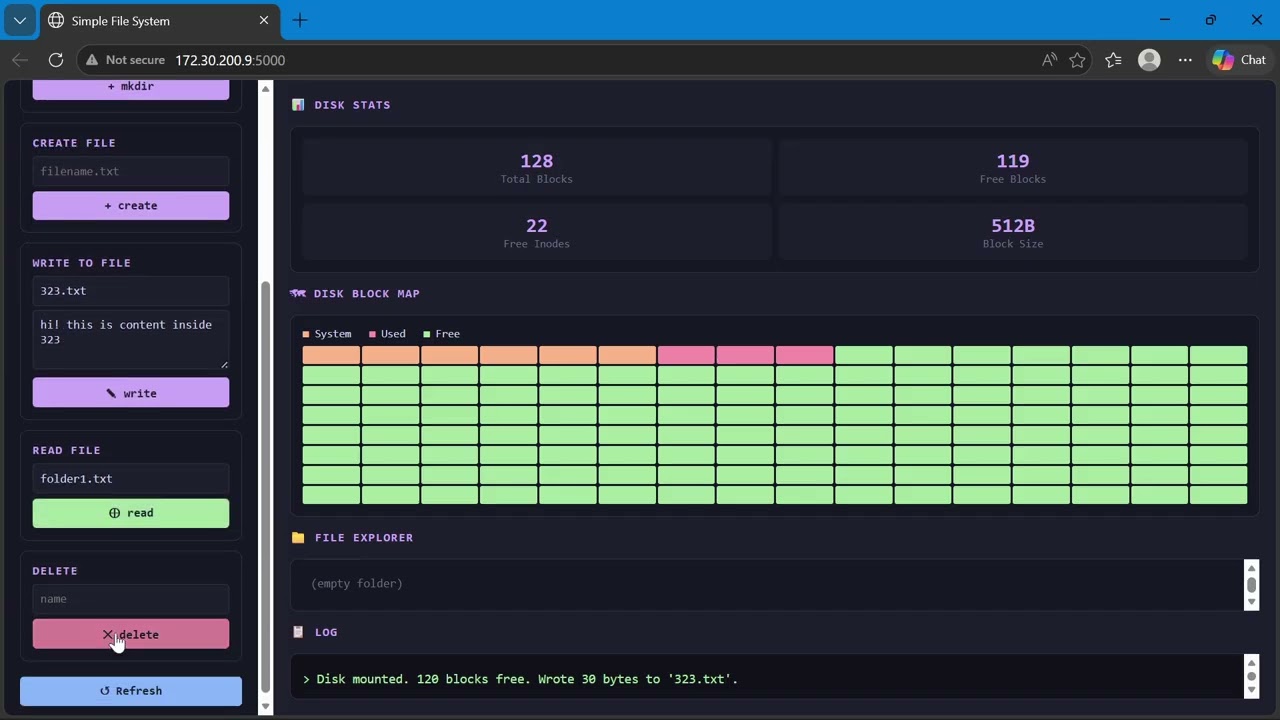Viewport: 1280px width, 720px height.
Task: Add page to favorites star
Action: click(x=1077, y=60)
